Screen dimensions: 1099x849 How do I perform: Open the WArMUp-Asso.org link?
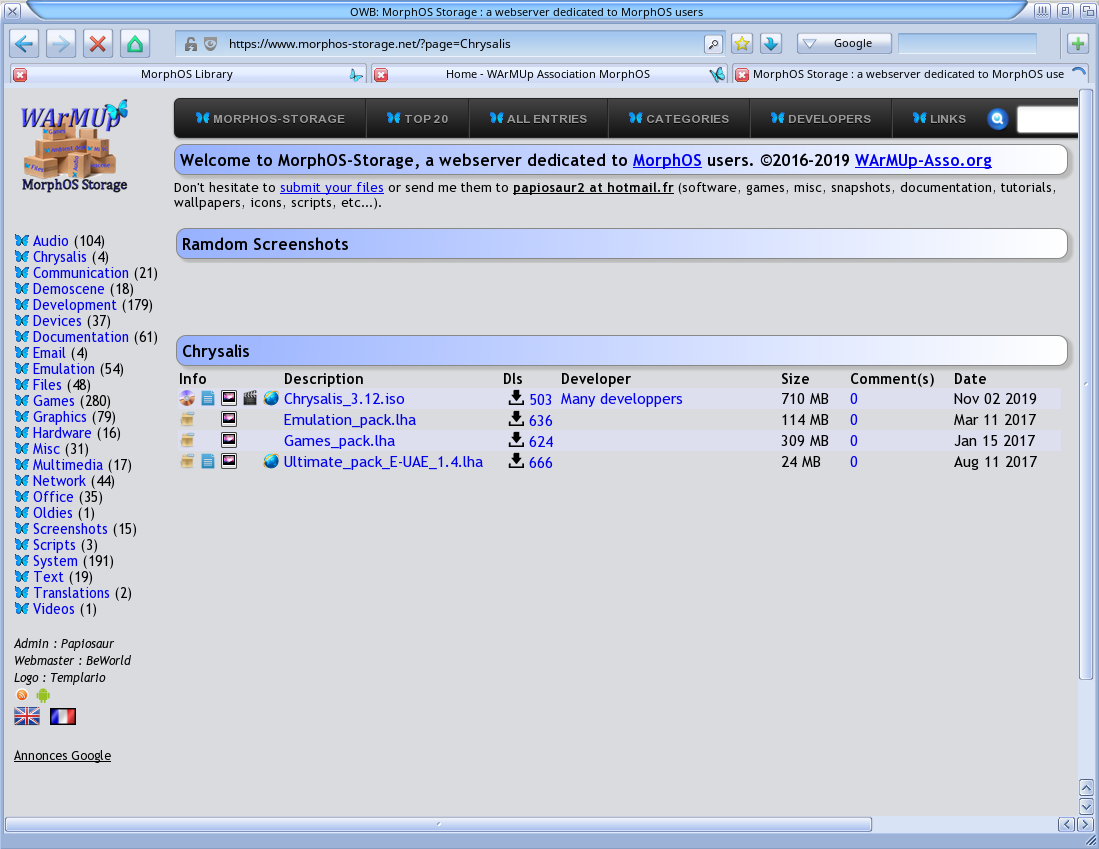(923, 161)
